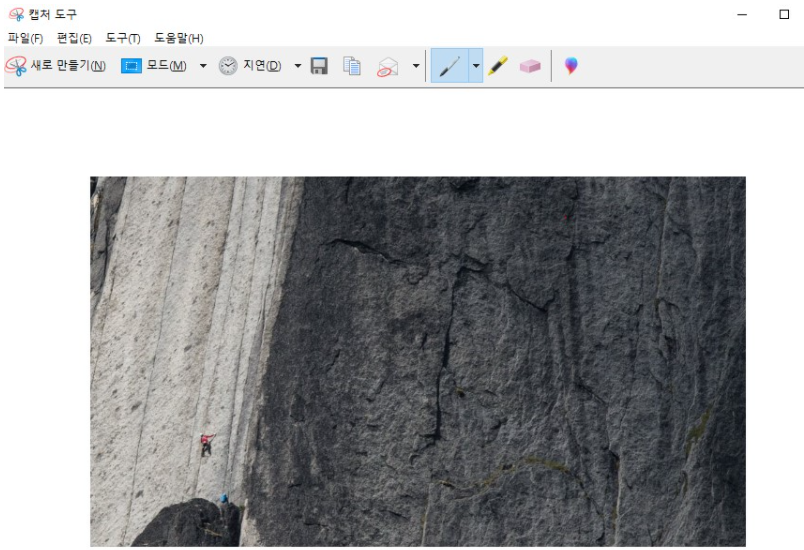Viewport: 804px width, 550px height.
Task: Open the File (파일) menu
Action: [x=25, y=38]
